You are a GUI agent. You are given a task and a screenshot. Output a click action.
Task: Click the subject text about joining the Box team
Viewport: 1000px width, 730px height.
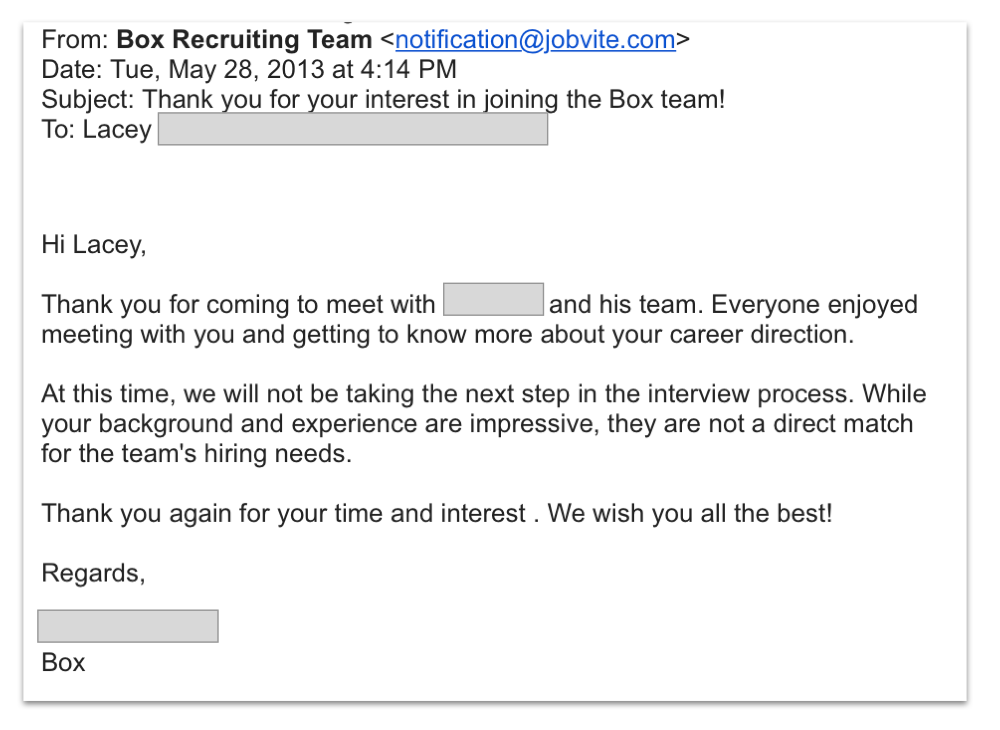[x=435, y=100]
